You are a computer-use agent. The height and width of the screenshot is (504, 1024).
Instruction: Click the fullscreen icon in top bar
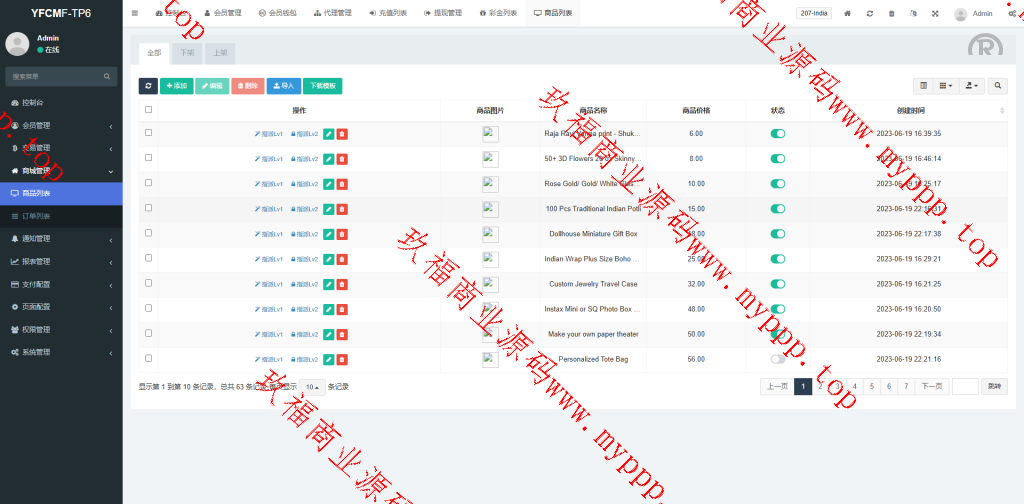(935, 14)
